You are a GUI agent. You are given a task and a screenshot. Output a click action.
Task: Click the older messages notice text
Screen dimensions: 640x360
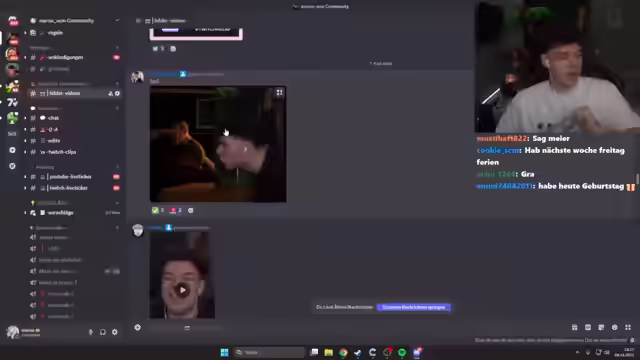click(344, 307)
